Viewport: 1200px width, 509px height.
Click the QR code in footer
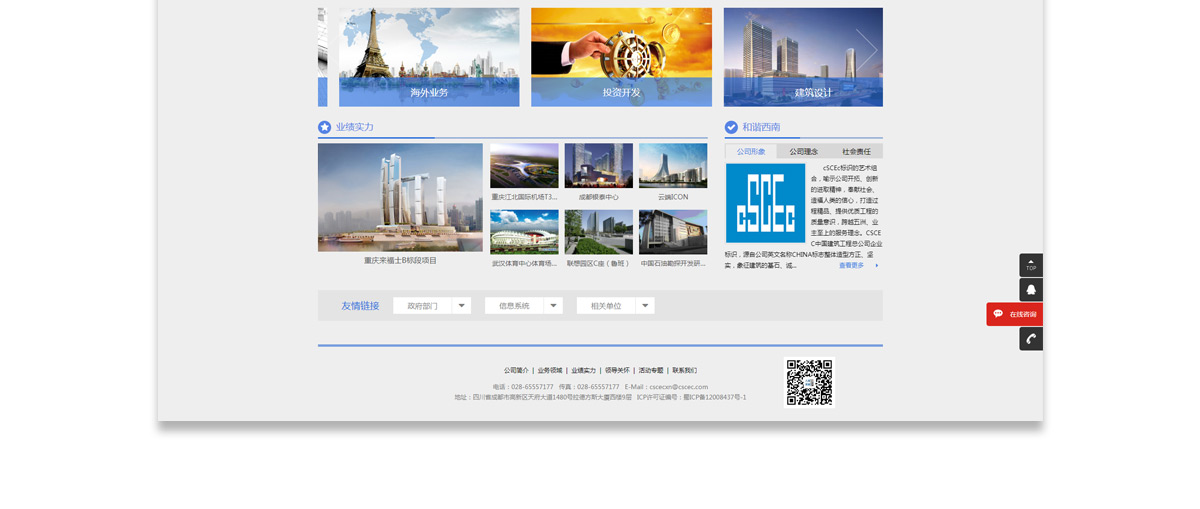coord(809,383)
